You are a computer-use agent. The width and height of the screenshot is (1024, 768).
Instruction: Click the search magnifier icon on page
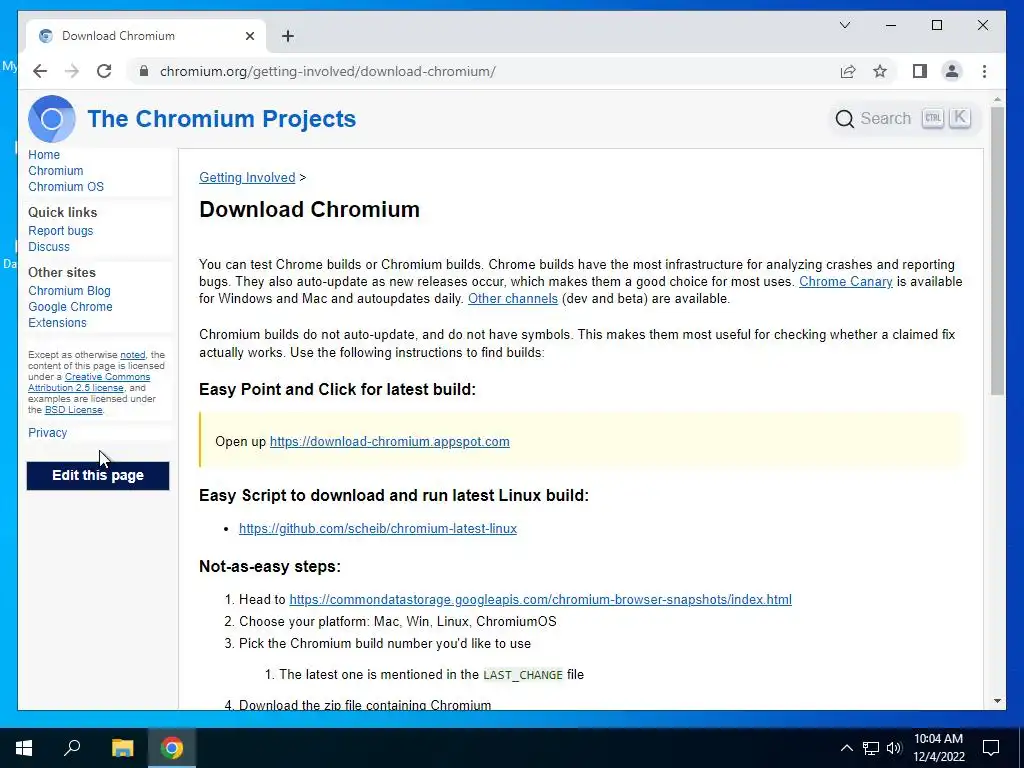pyautogui.click(x=844, y=119)
